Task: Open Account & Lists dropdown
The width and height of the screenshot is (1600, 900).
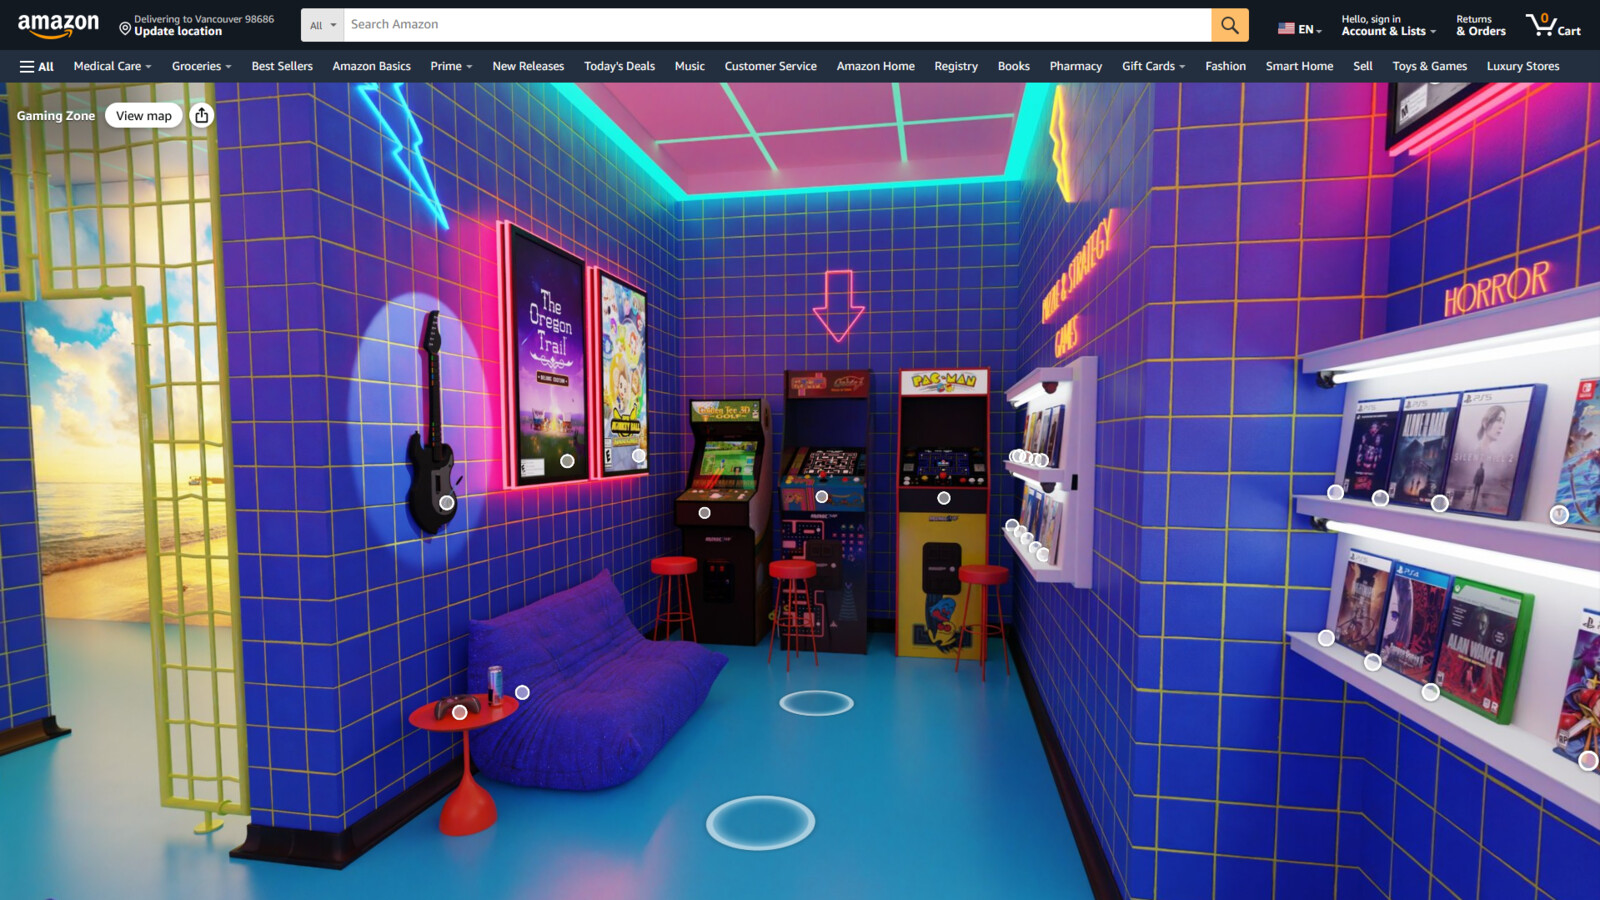Action: pyautogui.click(x=1388, y=25)
